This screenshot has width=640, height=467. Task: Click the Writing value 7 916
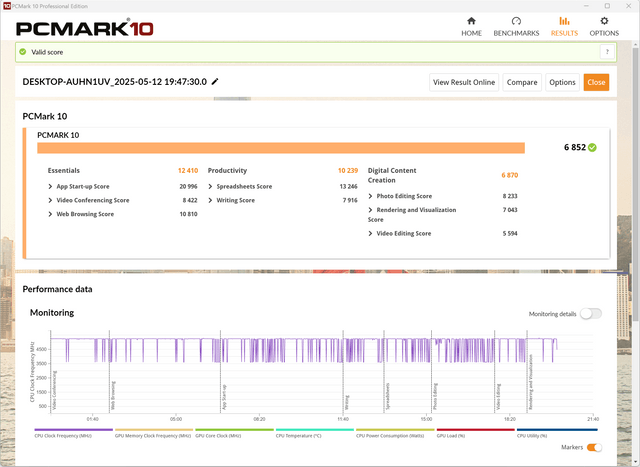click(x=350, y=200)
